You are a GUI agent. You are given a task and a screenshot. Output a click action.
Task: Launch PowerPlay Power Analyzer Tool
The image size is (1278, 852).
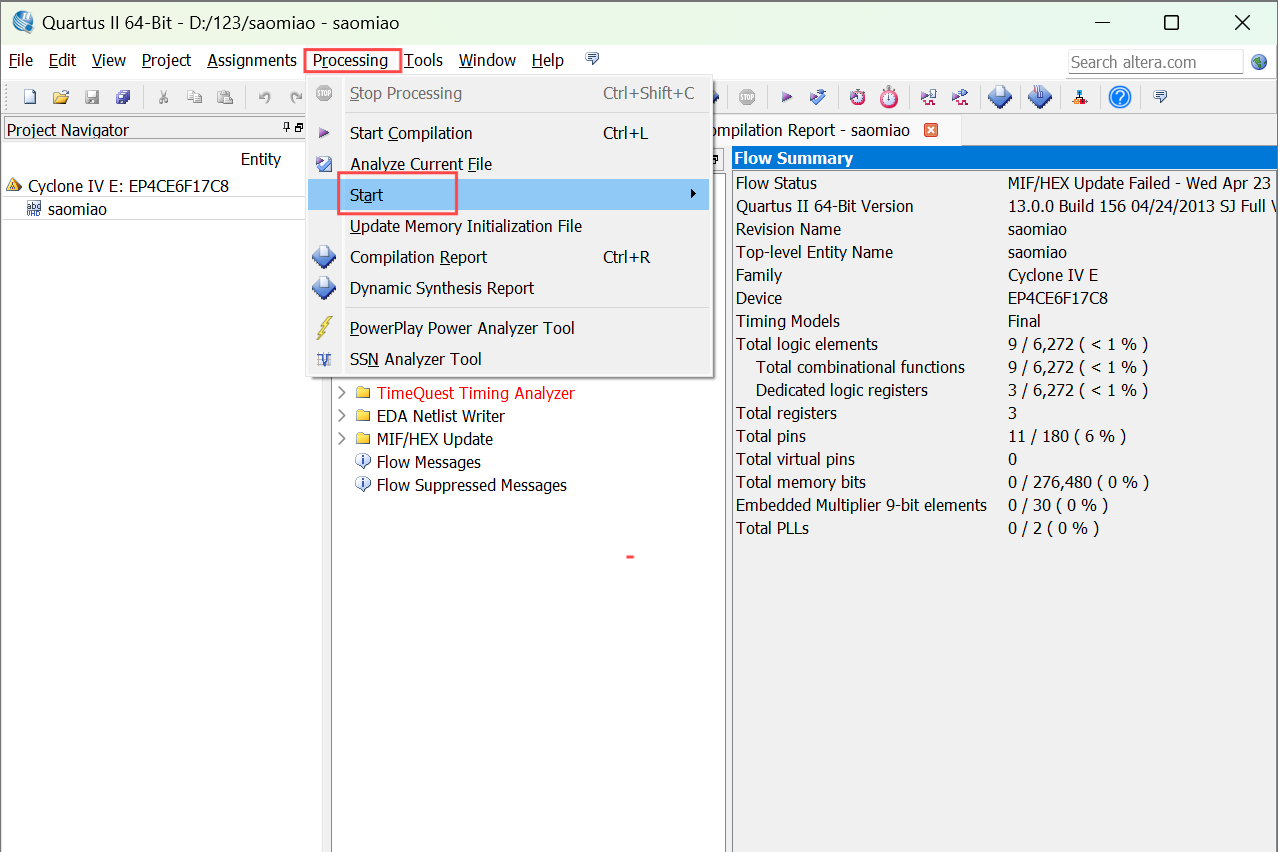[508, 328]
